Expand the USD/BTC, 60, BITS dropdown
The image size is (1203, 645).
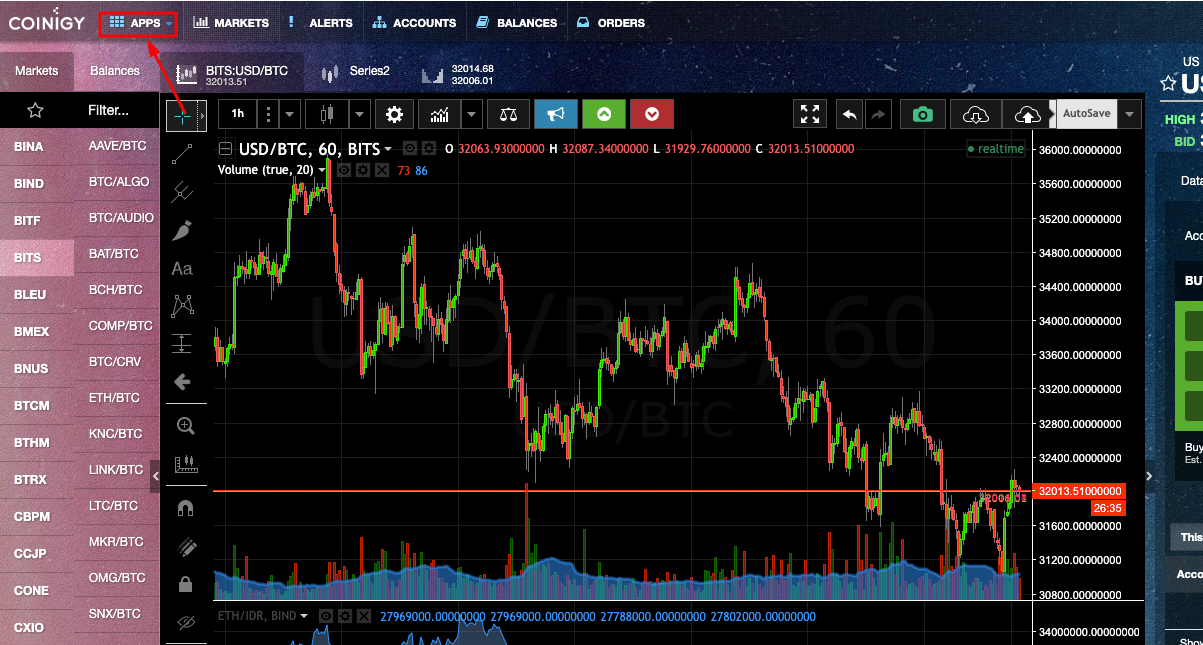click(x=388, y=149)
